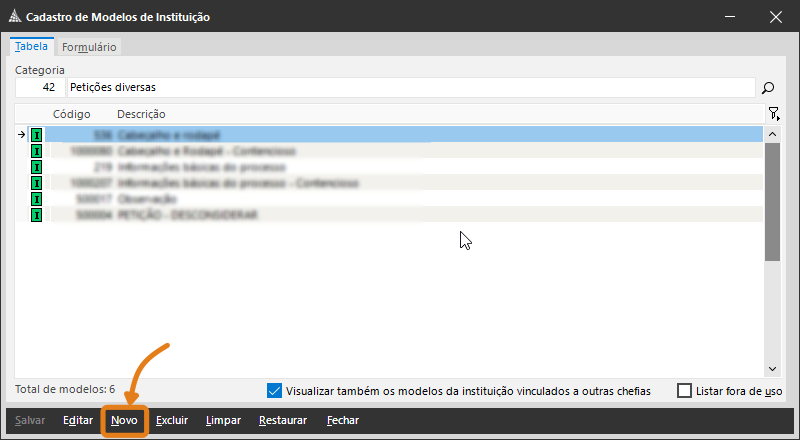Open the table filter funnel icon
Image resolution: width=800 pixels, height=440 pixels.
coord(773,114)
